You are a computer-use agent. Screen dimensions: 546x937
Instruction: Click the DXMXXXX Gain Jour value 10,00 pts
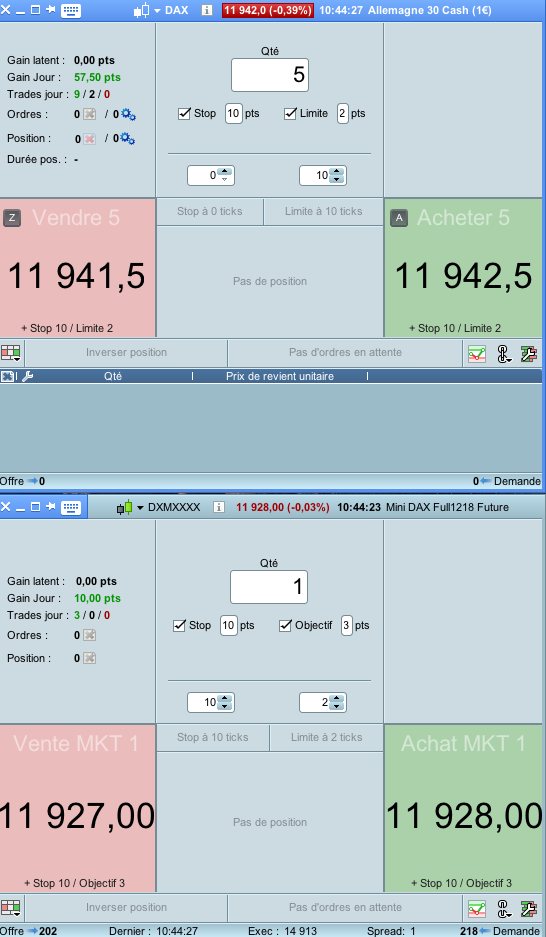[x=97, y=598]
